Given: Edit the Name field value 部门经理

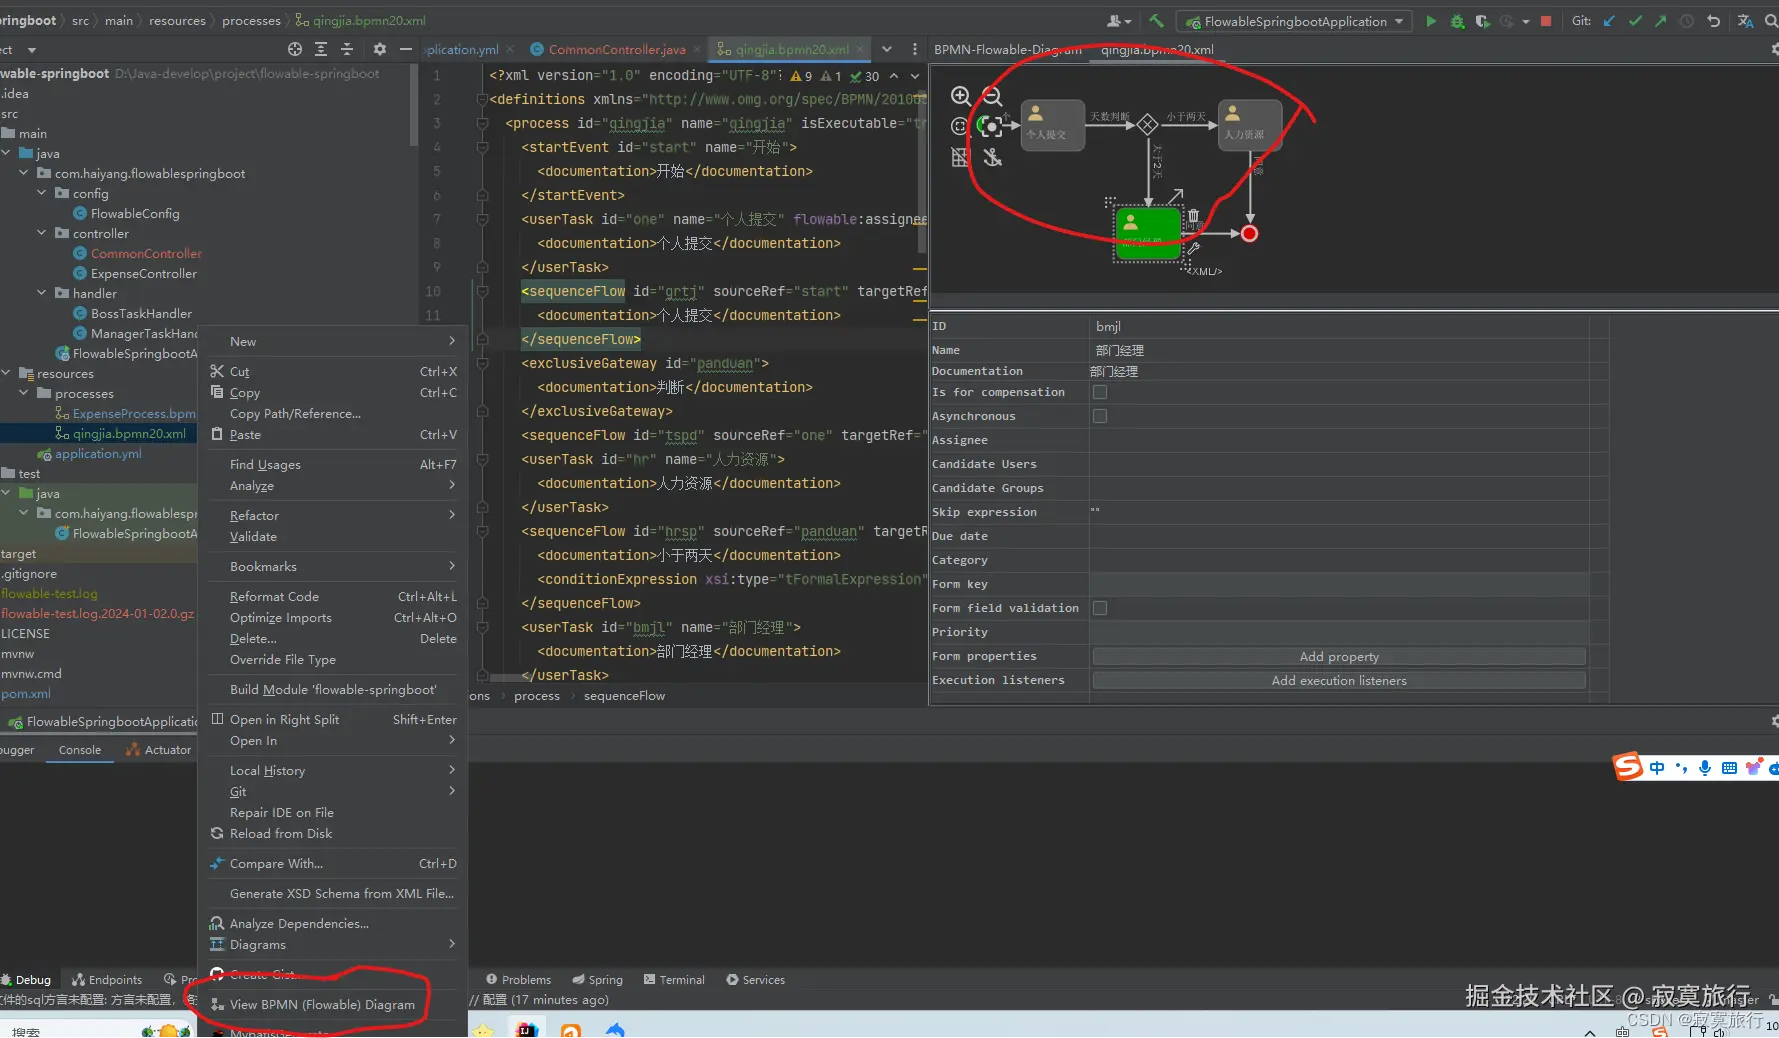Looking at the screenshot, I should (x=1339, y=350).
